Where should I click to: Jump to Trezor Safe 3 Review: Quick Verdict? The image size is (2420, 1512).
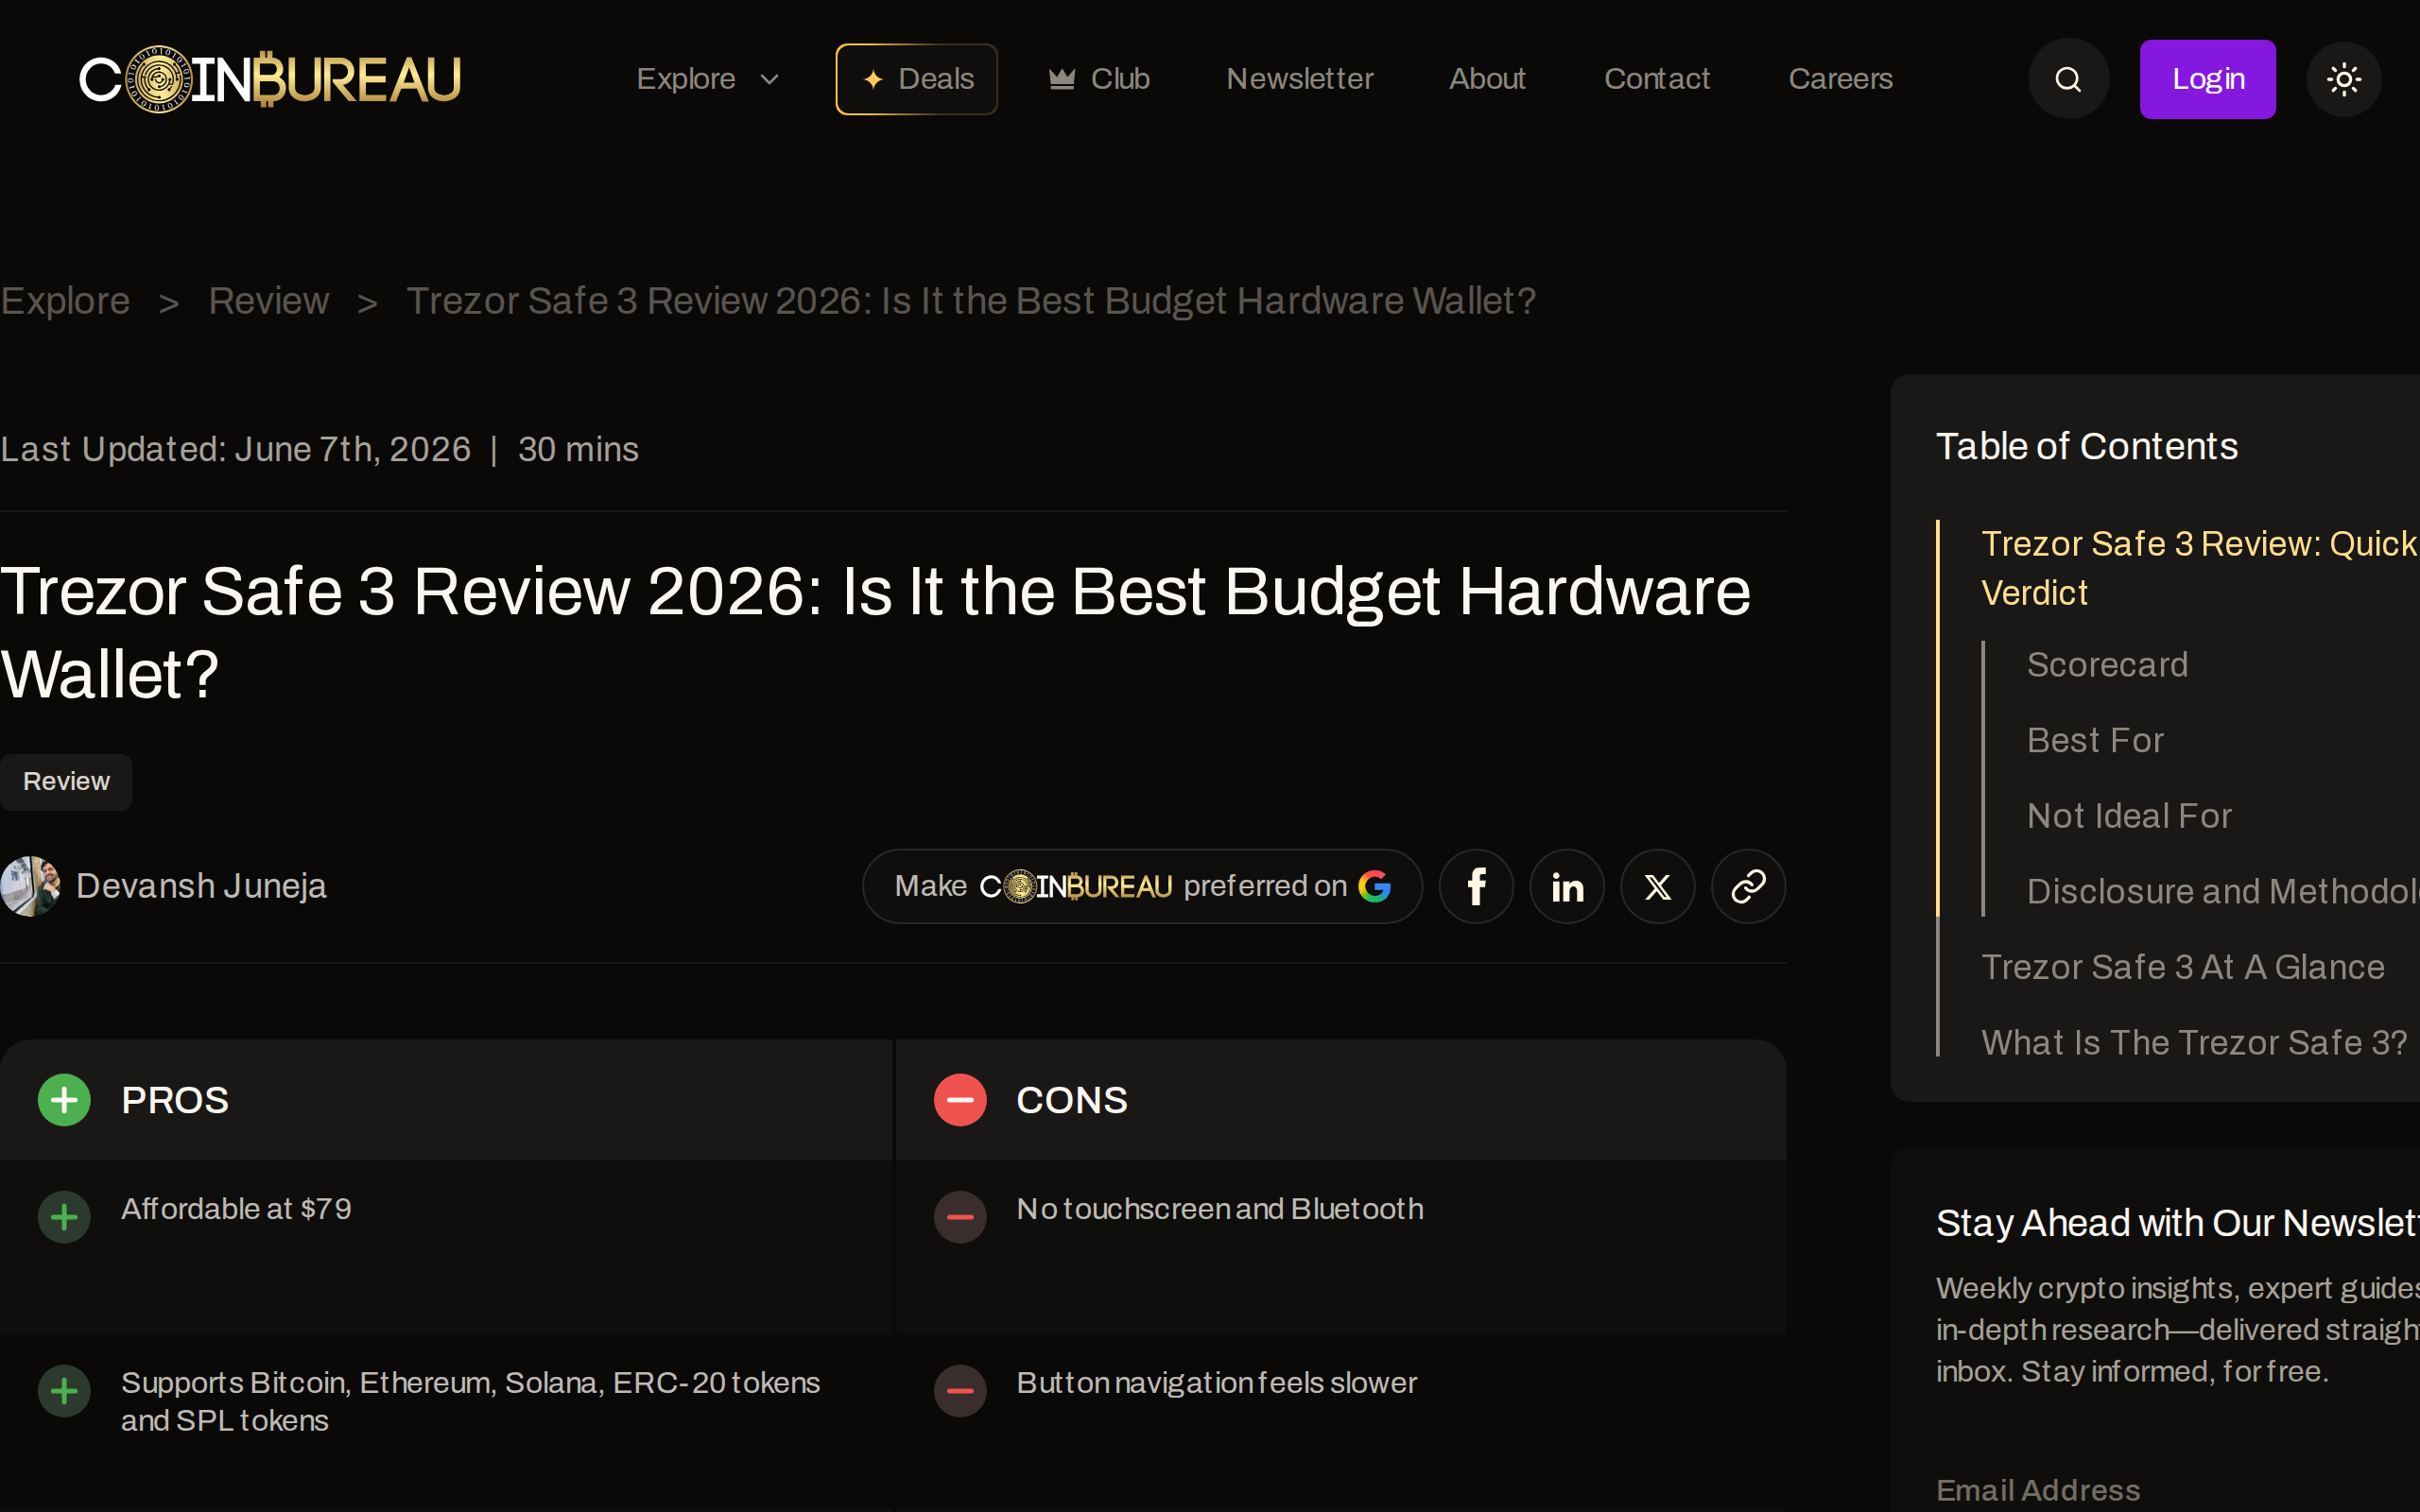click(x=2199, y=568)
